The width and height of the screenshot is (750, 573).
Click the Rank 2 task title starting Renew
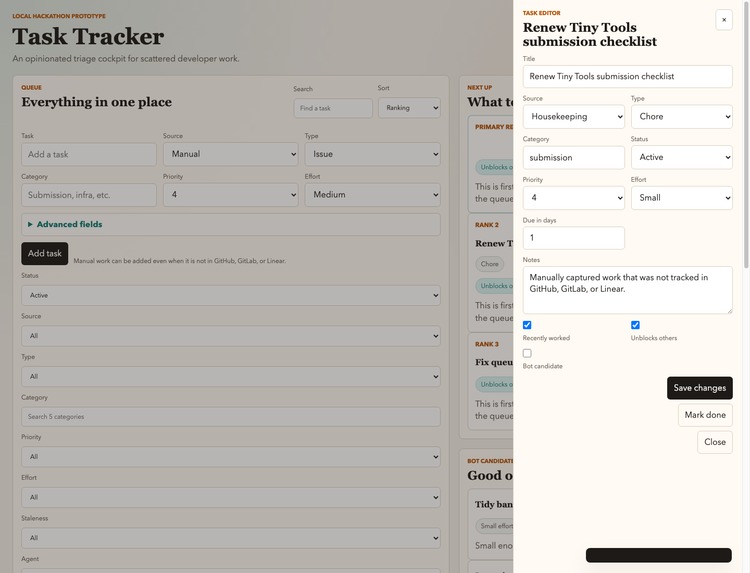[x=494, y=243]
